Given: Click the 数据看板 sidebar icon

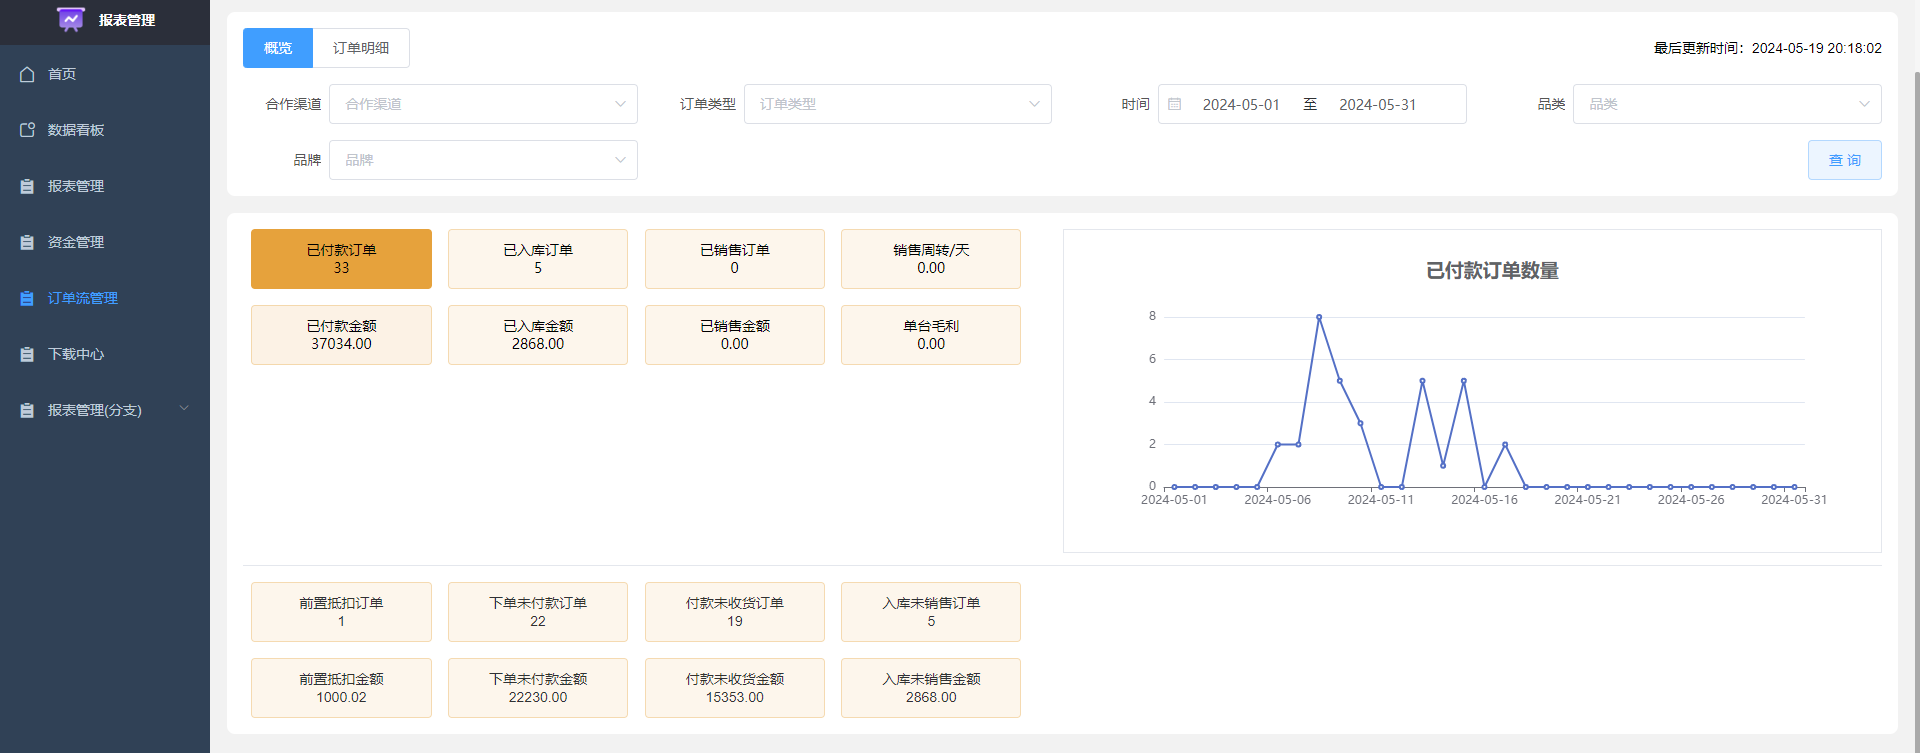Looking at the screenshot, I should [x=27, y=130].
